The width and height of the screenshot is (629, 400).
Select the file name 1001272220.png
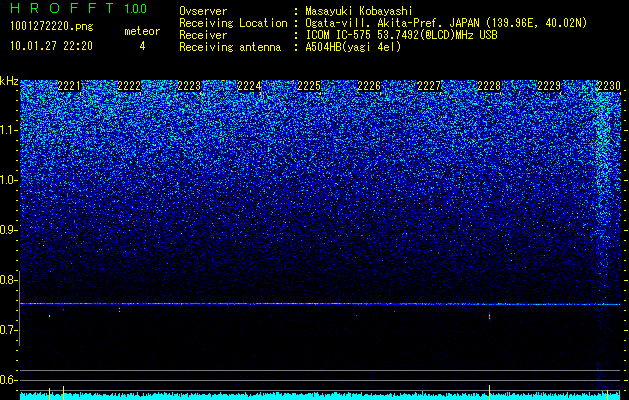tap(52, 26)
